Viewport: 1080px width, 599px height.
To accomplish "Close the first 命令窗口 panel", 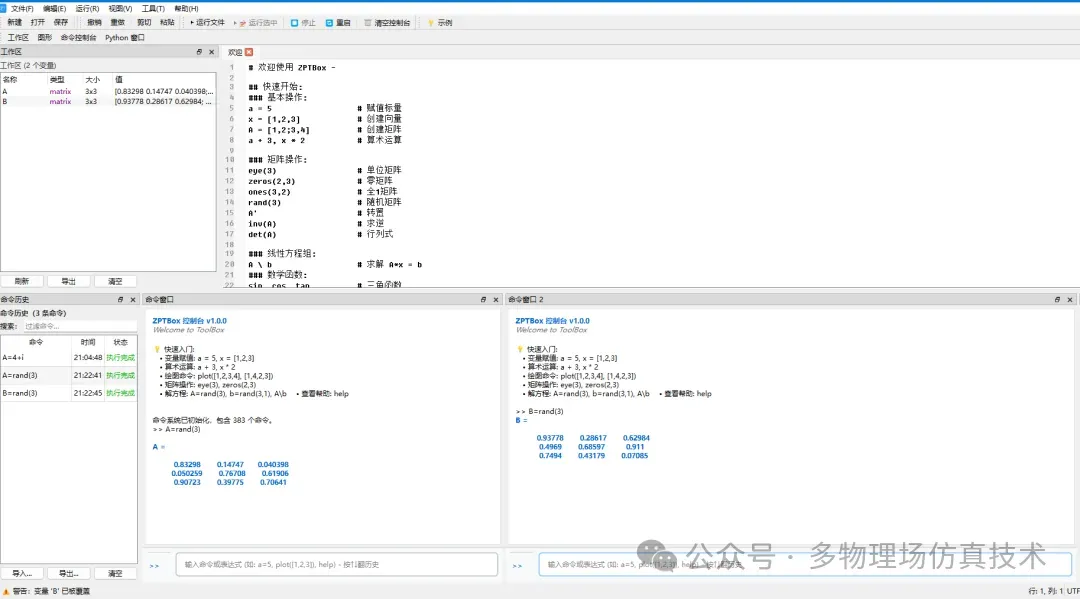I will pyautogui.click(x=496, y=300).
